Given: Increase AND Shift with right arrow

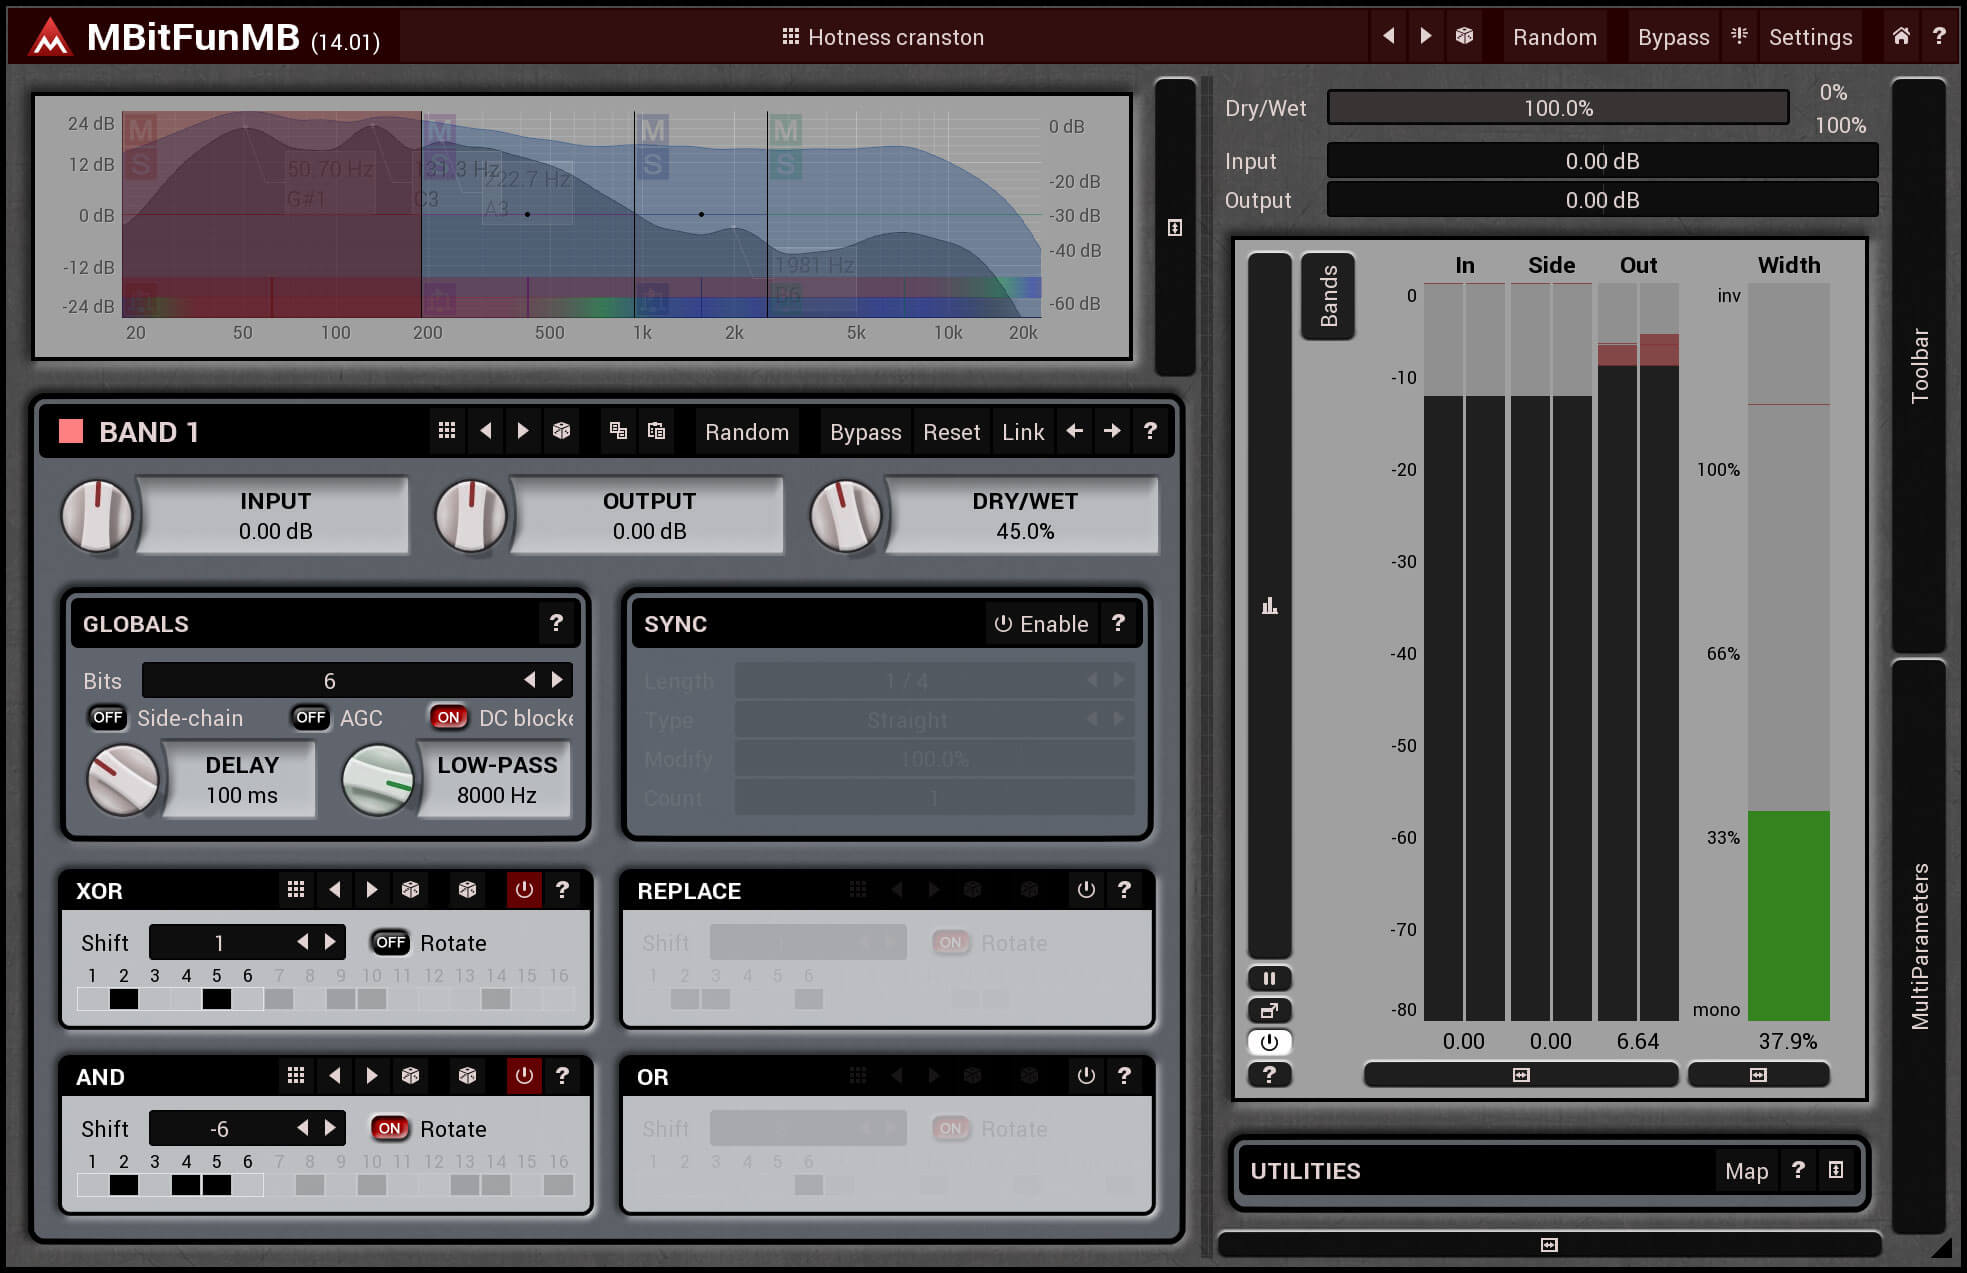Looking at the screenshot, I should click(x=330, y=1128).
